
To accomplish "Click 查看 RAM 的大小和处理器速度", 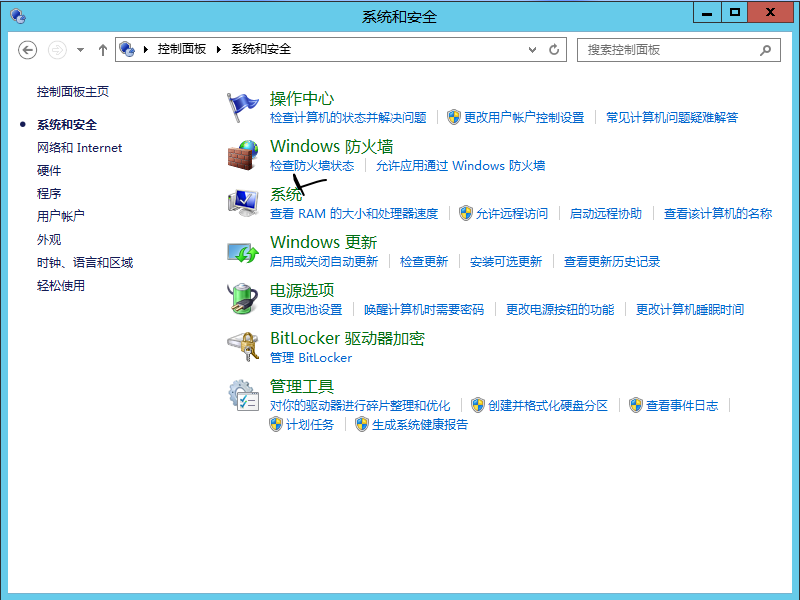I will pyautogui.click(x=354, y=214).
